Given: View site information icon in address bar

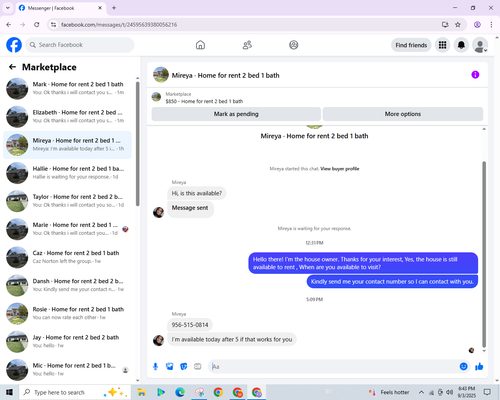Looking at the screenshot, I should click(x=53, y=25).
